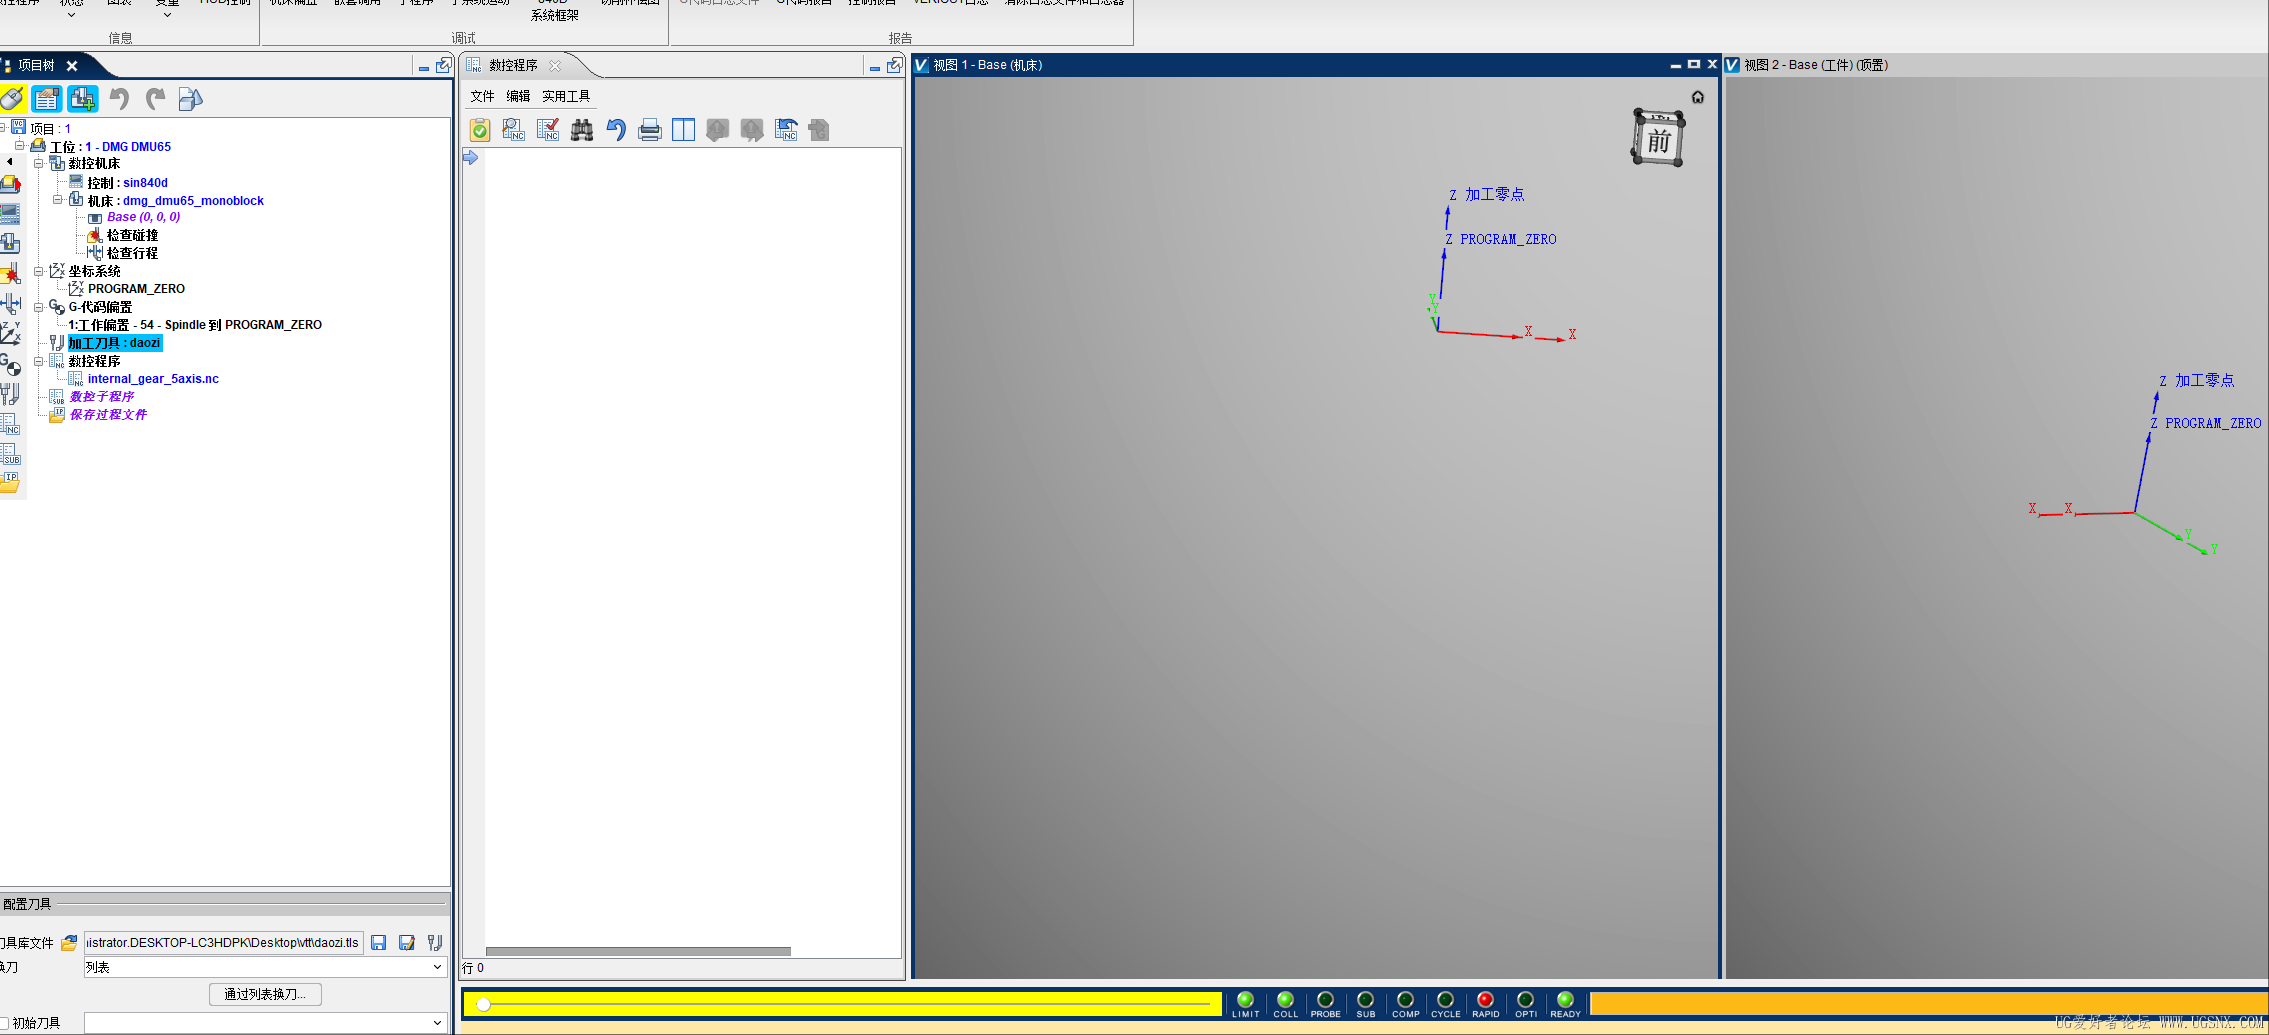
Task: Collapse the G-代码偏置 tree node
Action: pyautogui.click(x=39, y=307)
